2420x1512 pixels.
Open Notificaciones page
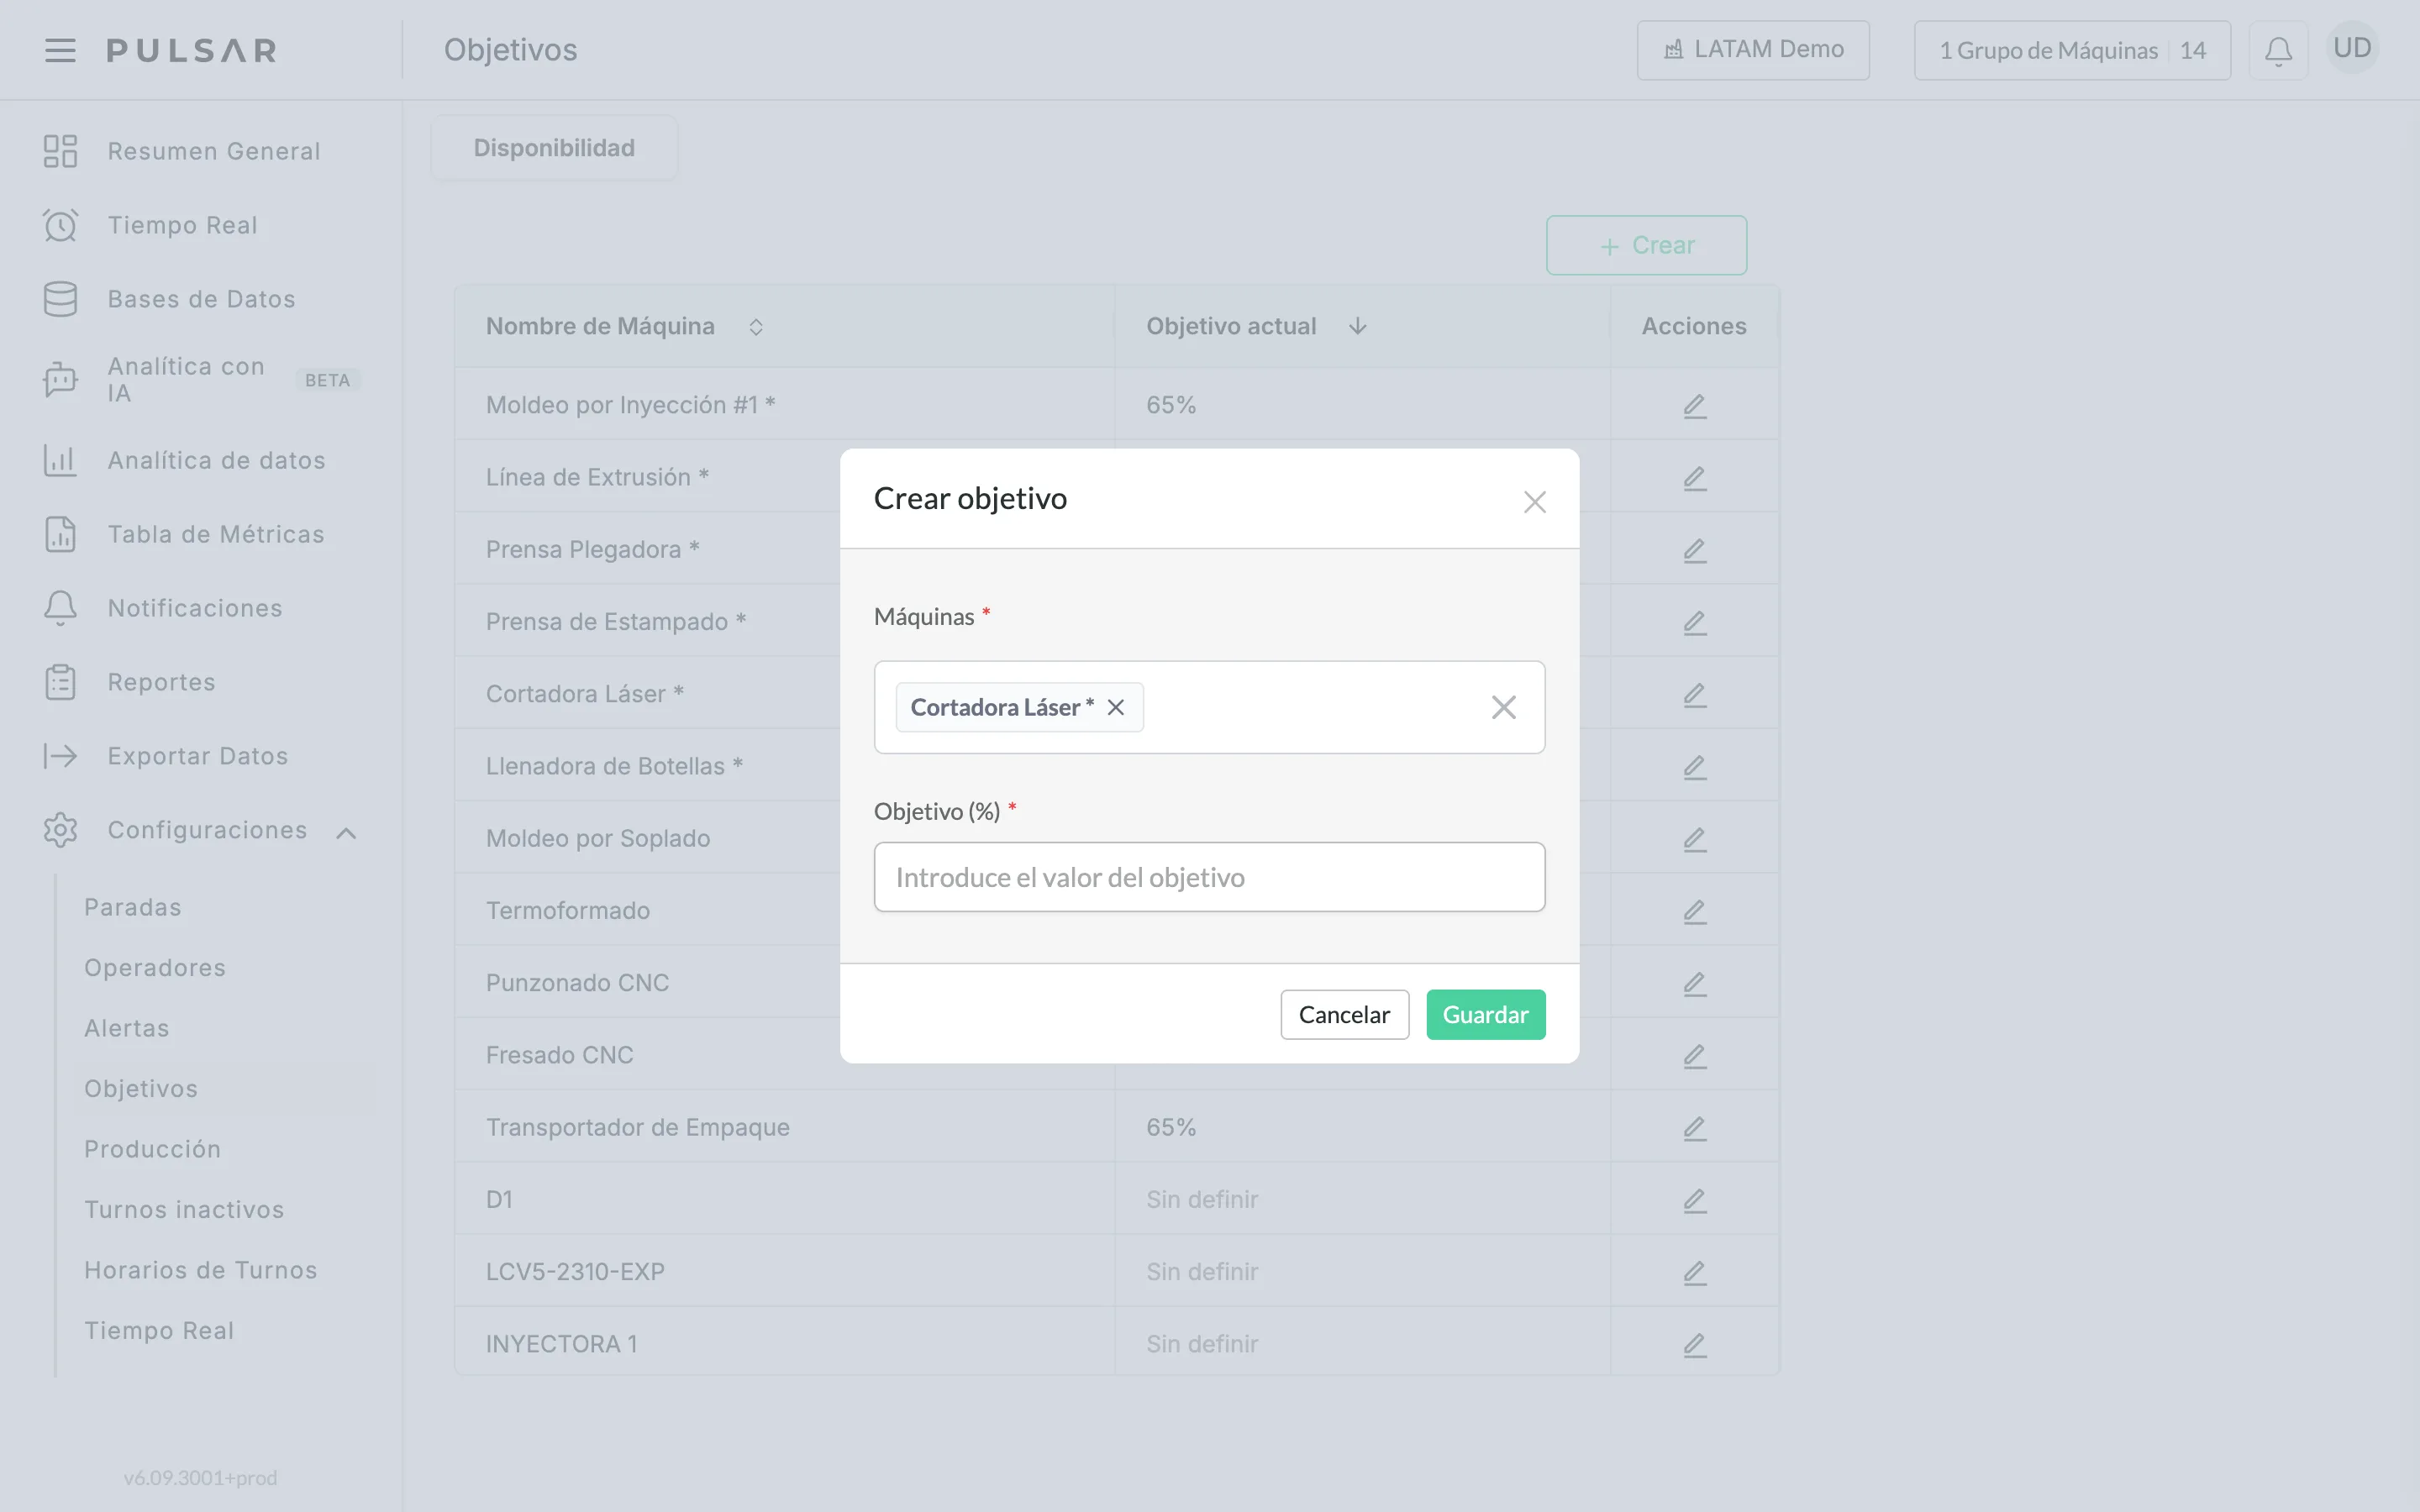coord(195,608)
